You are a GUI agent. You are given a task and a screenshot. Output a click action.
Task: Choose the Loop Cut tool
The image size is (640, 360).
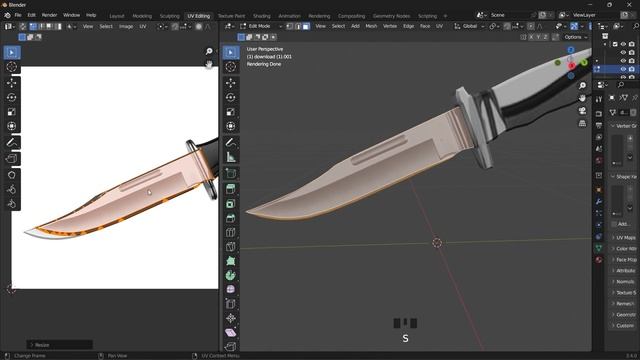pyautogui.click(x=231, y=232)
